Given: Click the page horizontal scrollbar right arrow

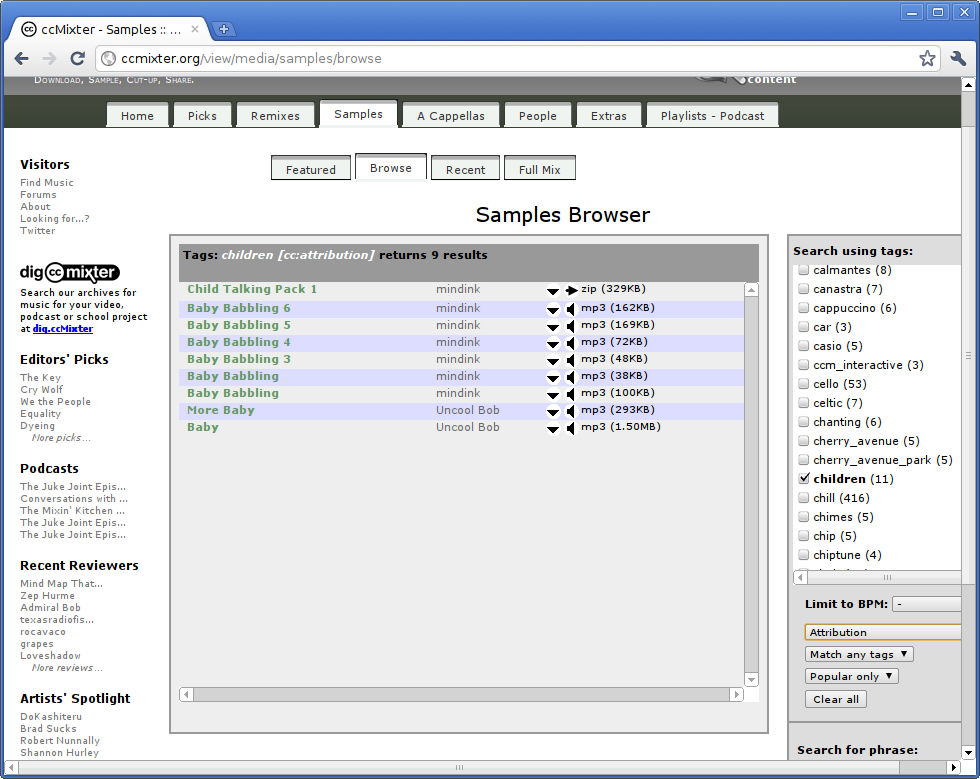Looking at the screenshot, I should pyautogui.click(x=953, y=767).
